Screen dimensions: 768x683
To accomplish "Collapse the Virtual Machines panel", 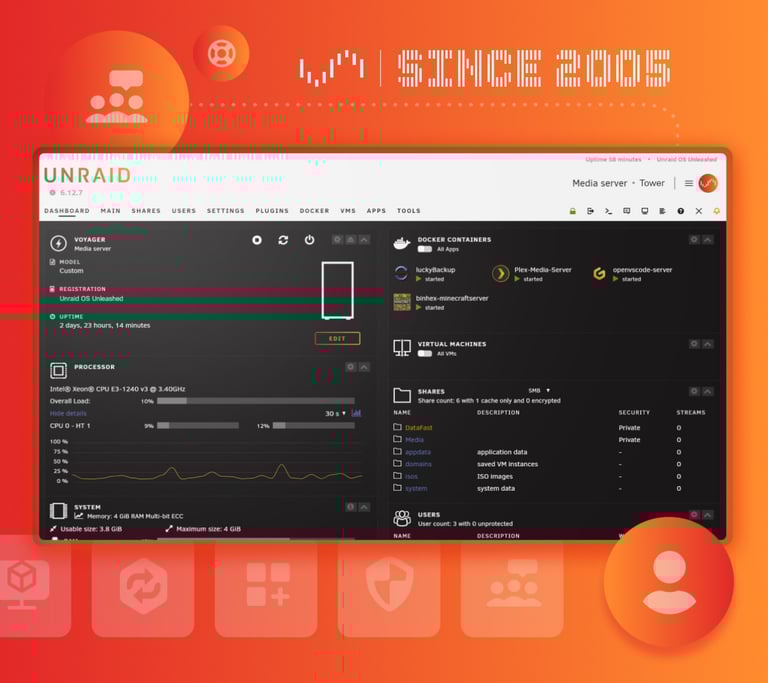I will [x=708, y=344].
